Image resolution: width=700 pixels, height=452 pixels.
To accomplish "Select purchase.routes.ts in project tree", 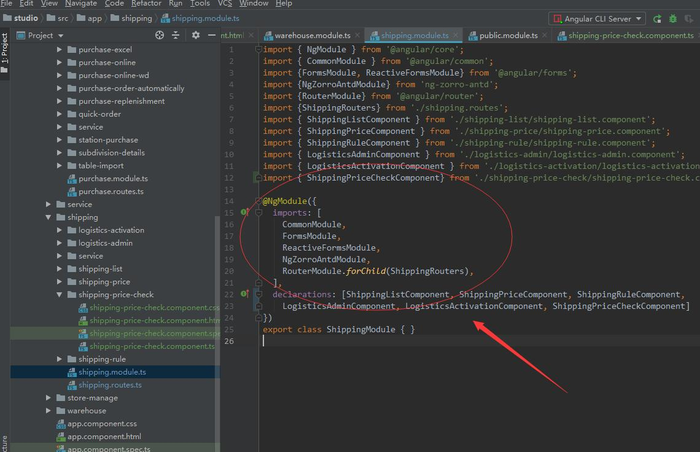I will tap(111, 191).
